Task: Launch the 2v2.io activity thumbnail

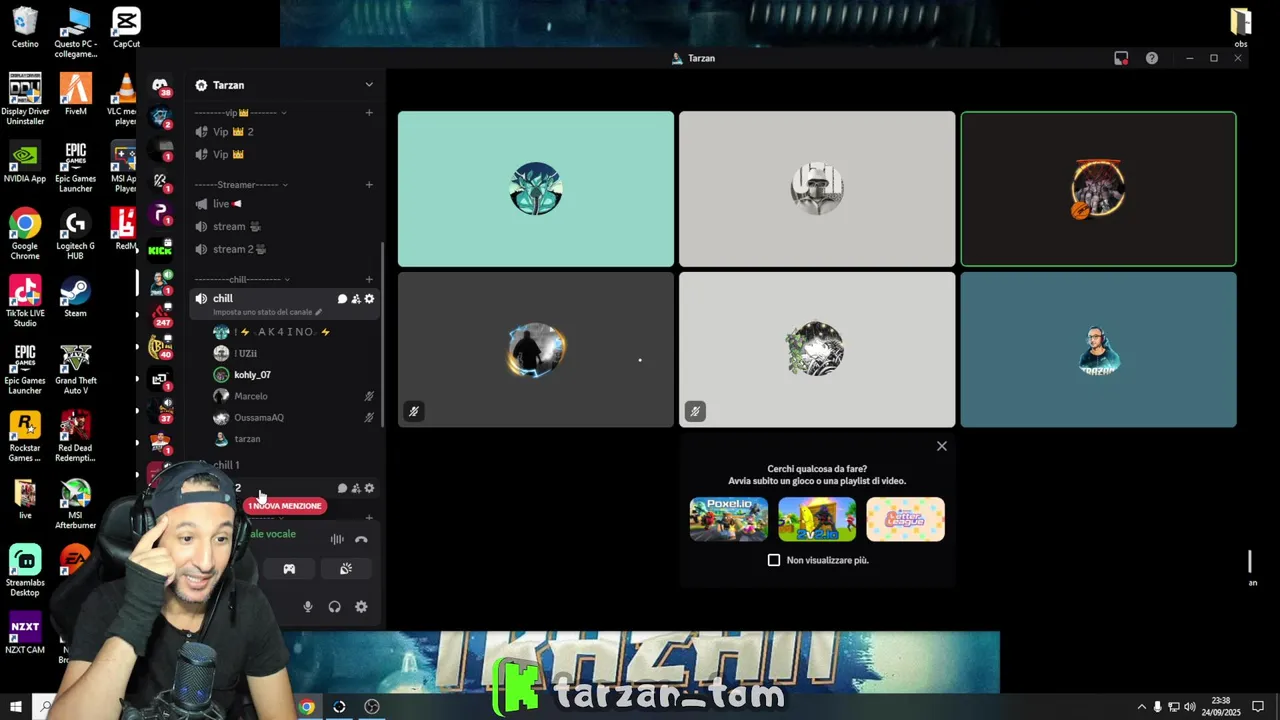Action: tap(817, 519)
